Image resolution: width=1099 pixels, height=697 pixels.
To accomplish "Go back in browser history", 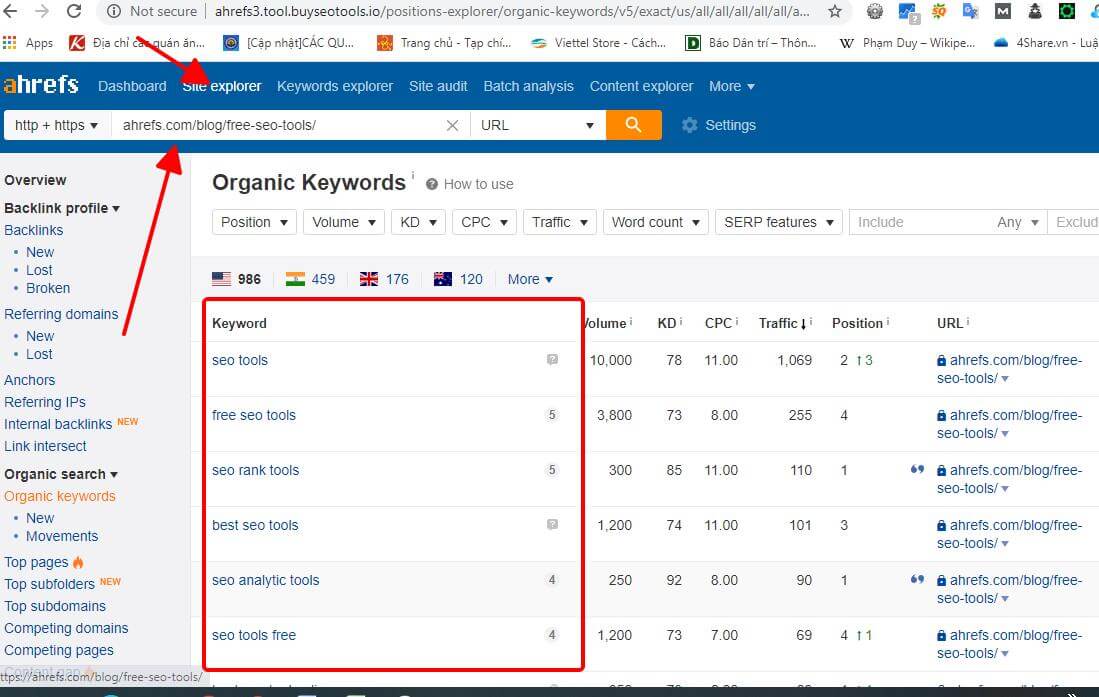I will click(x=12, y=11).
